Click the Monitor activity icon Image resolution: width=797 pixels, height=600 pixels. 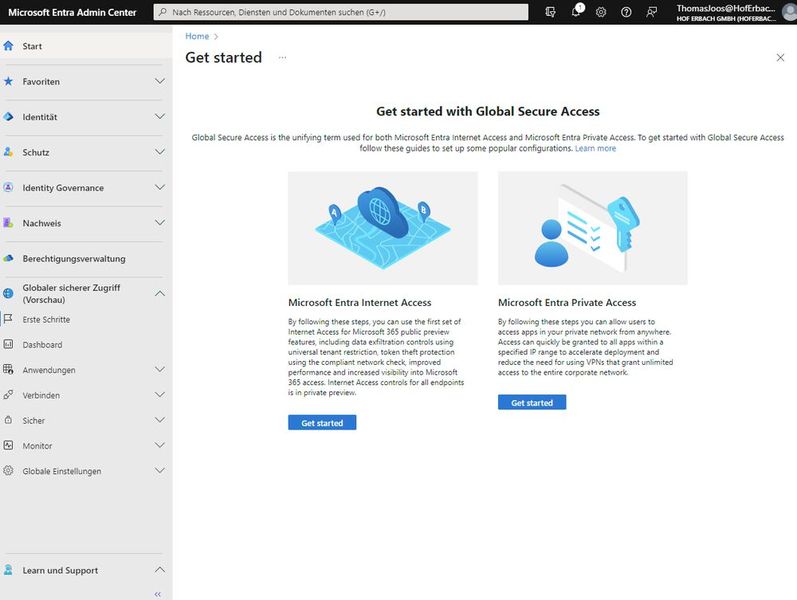pyautogui.click(x=8, y=445)
